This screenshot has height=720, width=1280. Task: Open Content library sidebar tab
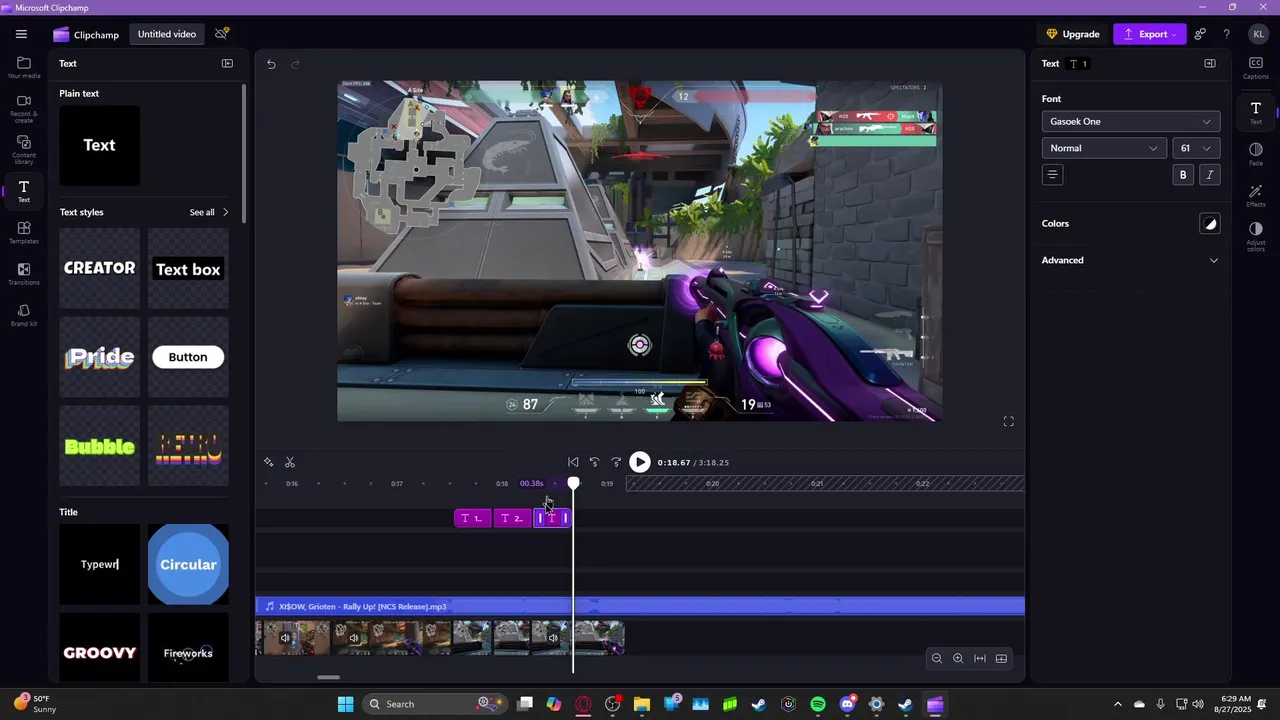coord(24,150)
